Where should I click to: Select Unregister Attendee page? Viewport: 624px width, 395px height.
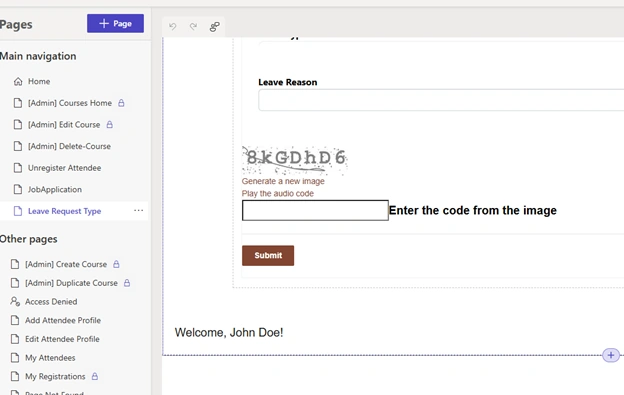(x=64, y=168)
